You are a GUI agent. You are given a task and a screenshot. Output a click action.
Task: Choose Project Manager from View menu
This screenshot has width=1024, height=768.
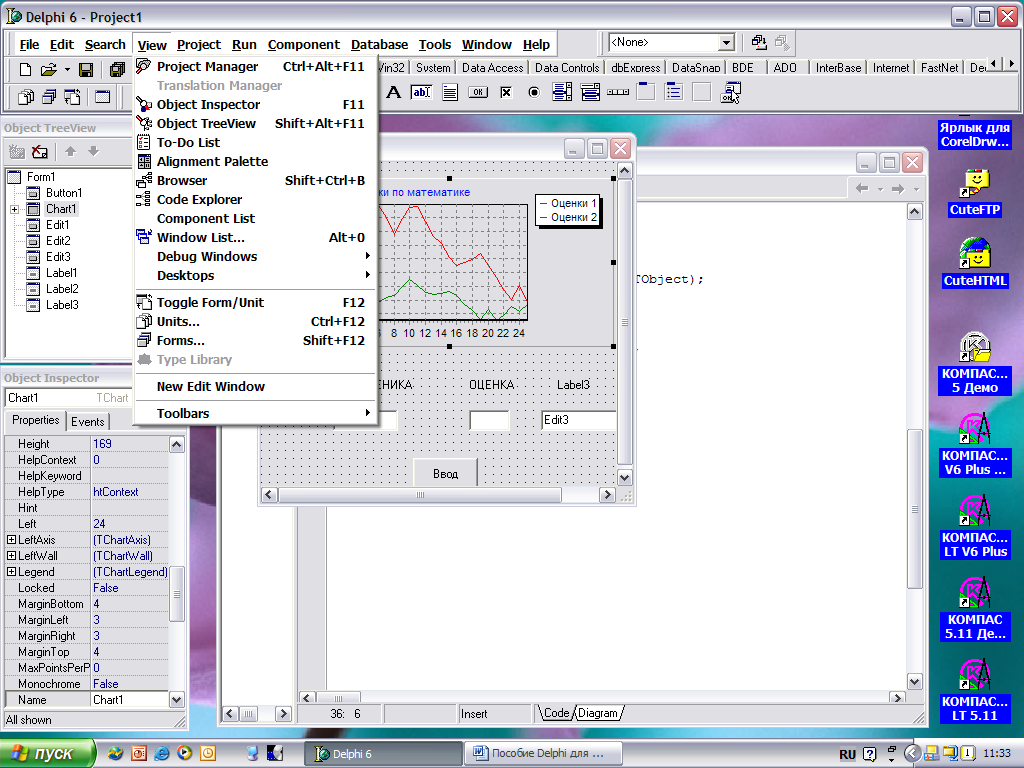(x=255, y=67)
